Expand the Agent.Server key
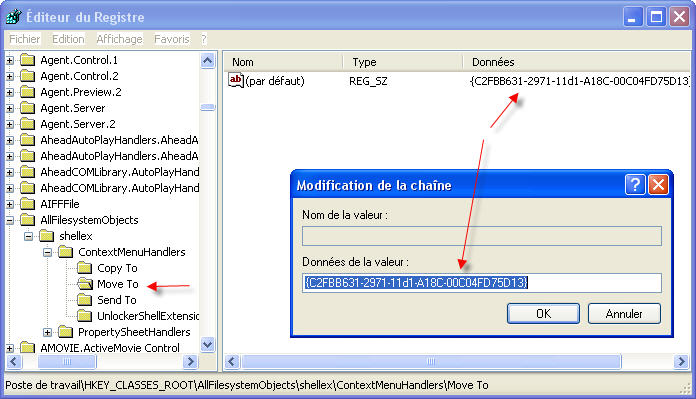Screen dimensions: 696x399 pos(10,108)
